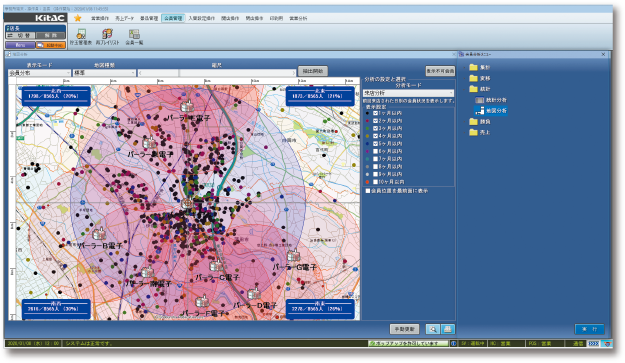This screenshot has width=625, height=363.
Task: Click the gold star favorites icon
Action: 78,18
